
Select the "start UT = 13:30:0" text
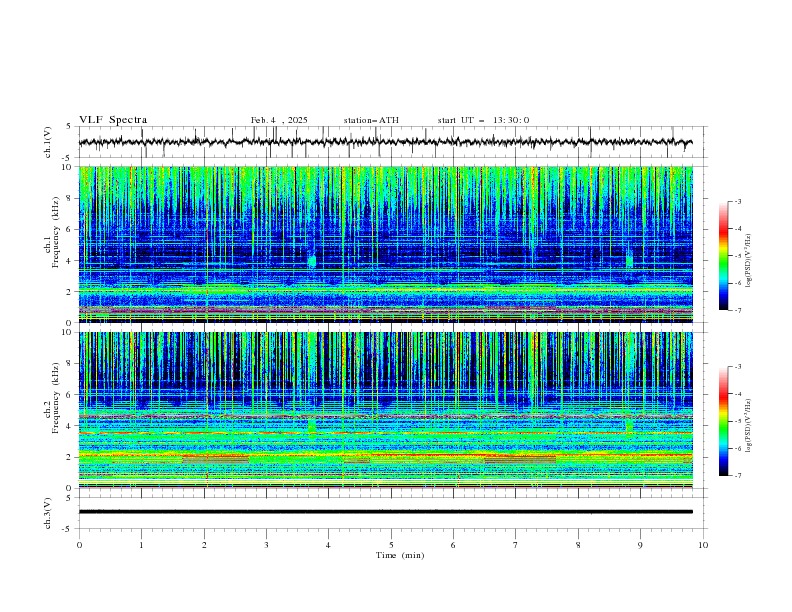pyautogui.click(x=483, y=120)
